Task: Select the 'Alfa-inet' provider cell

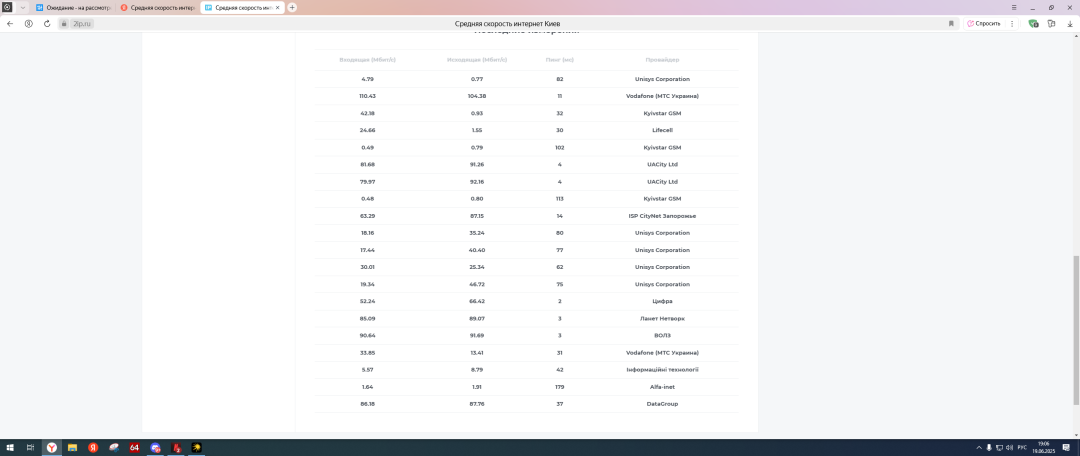Action: click(x=662, y=386)
